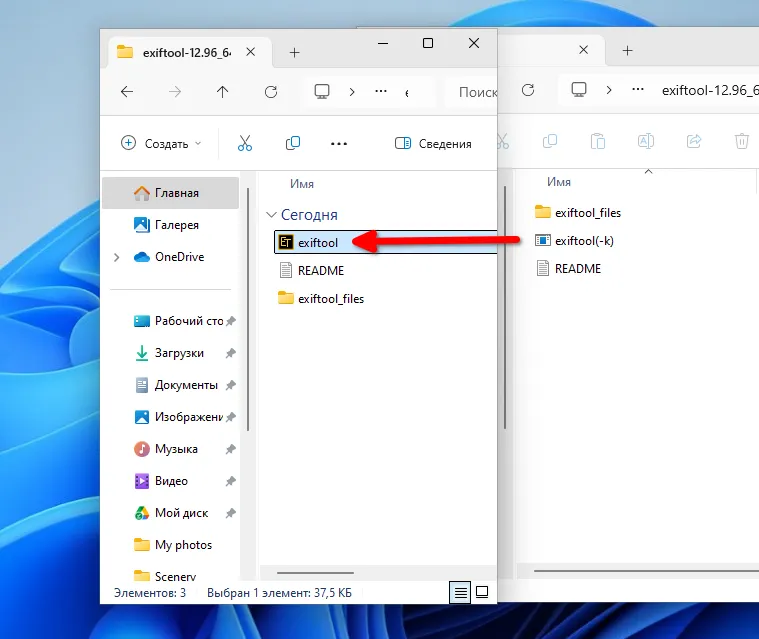Screen dimensions: 759x639
Task: Open Загрузки in the sidebar
Action: pos(178,353)
